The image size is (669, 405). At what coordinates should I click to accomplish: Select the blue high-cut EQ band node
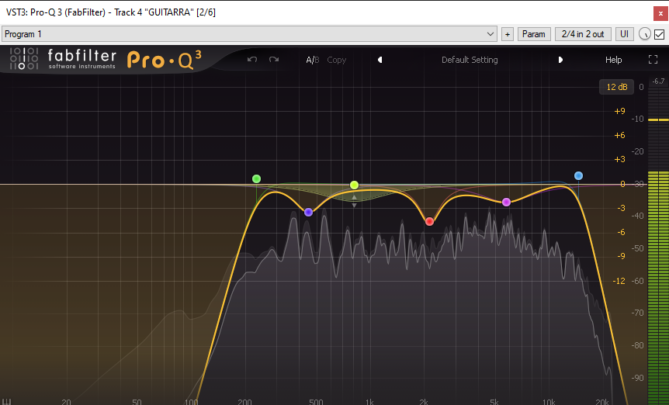coord(578,176)
